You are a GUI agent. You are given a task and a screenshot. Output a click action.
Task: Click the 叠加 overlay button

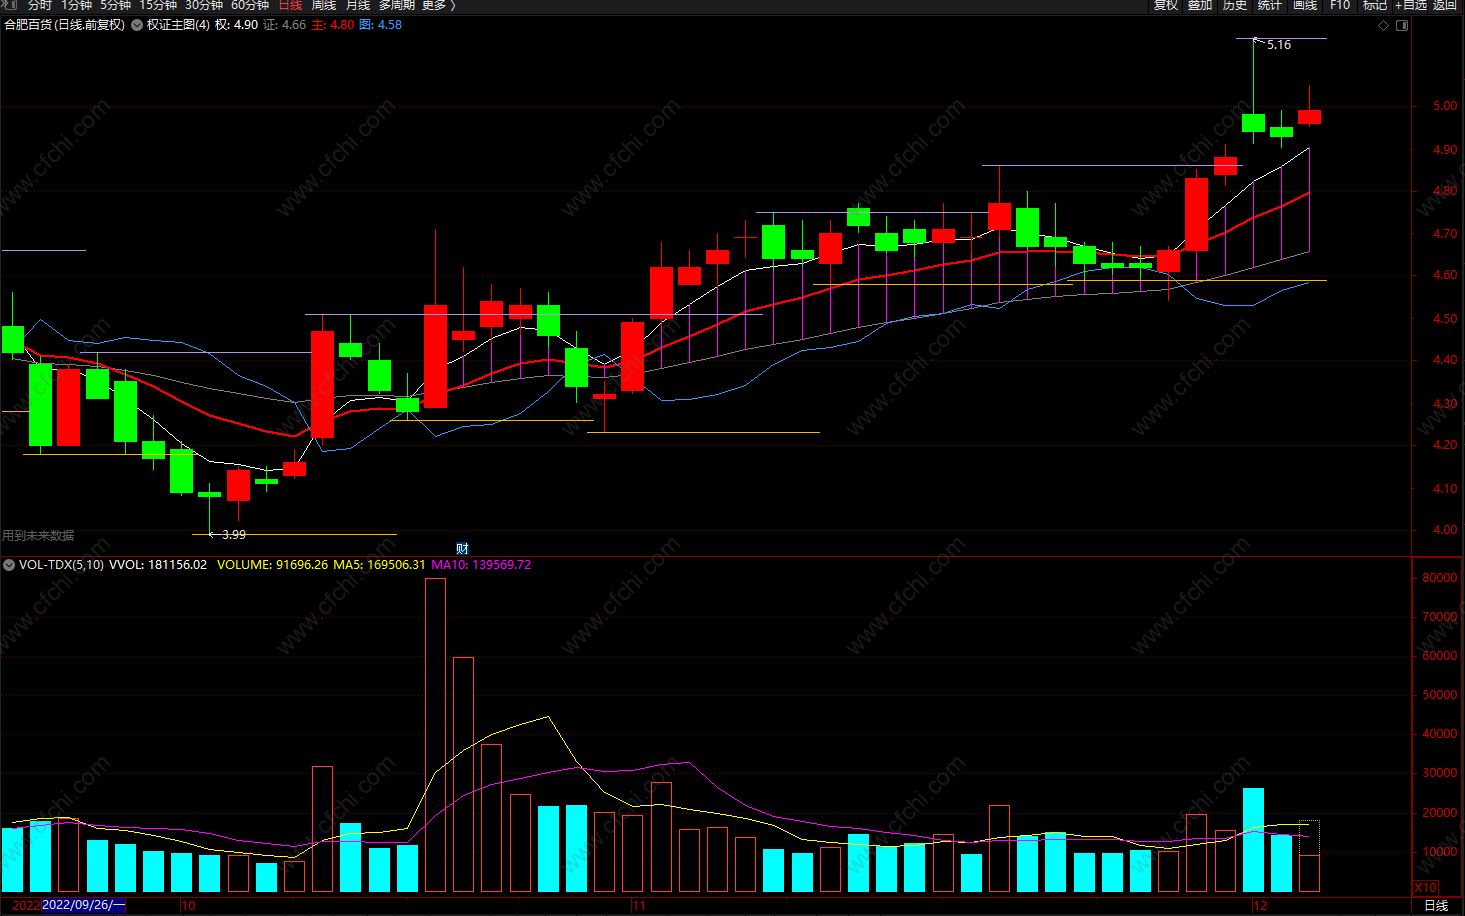point(1200,5)
